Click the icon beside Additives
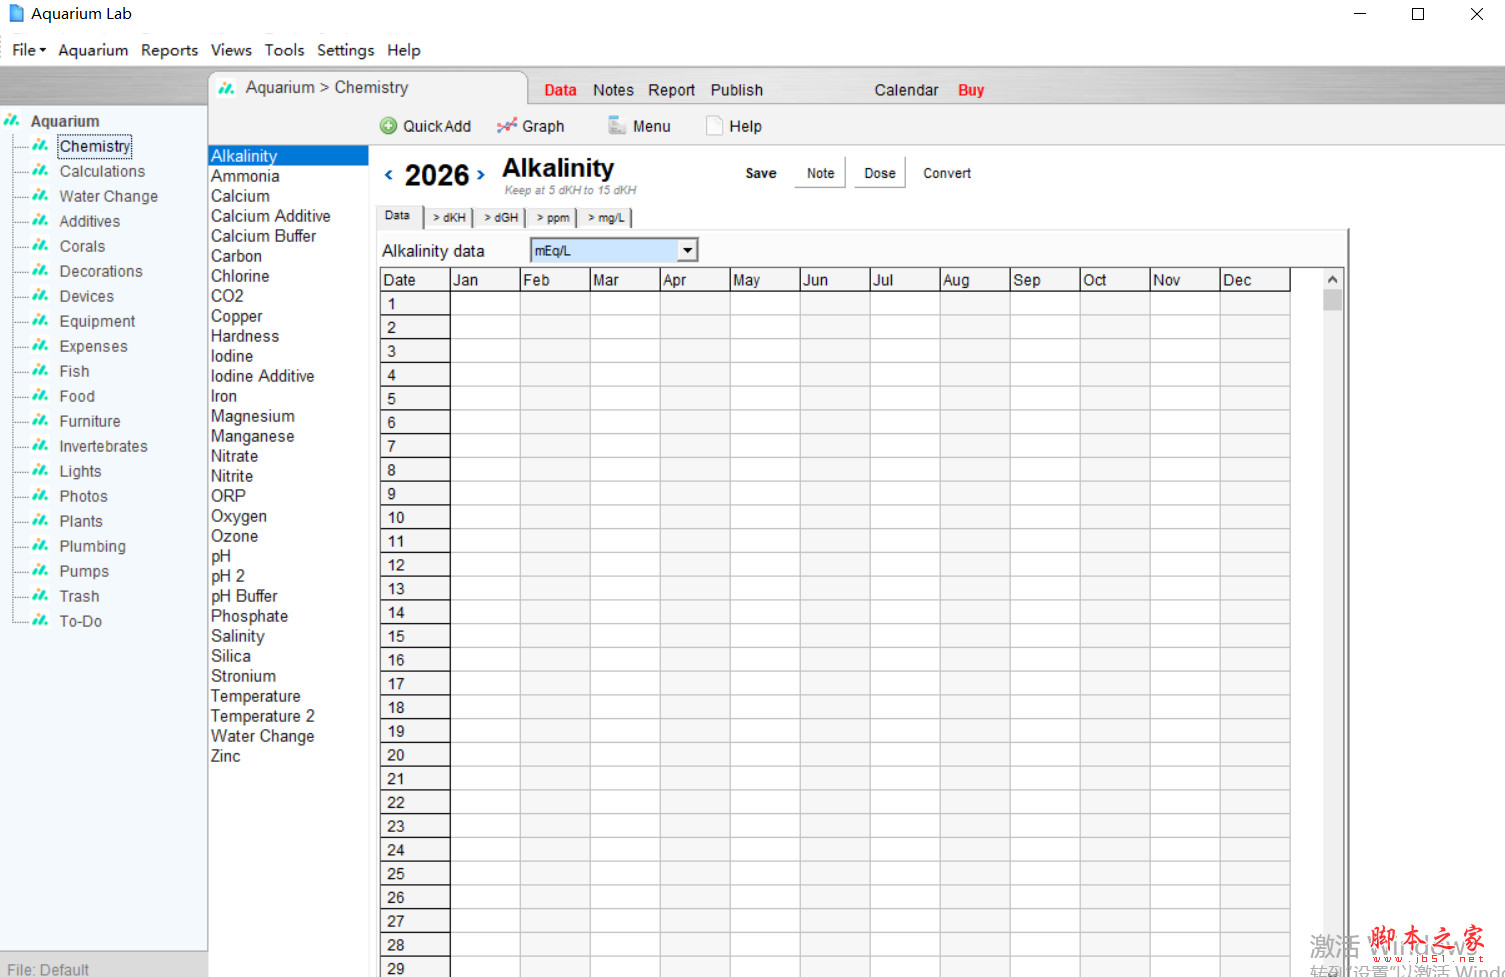1505x977 pixels. [x=40, y=221]
